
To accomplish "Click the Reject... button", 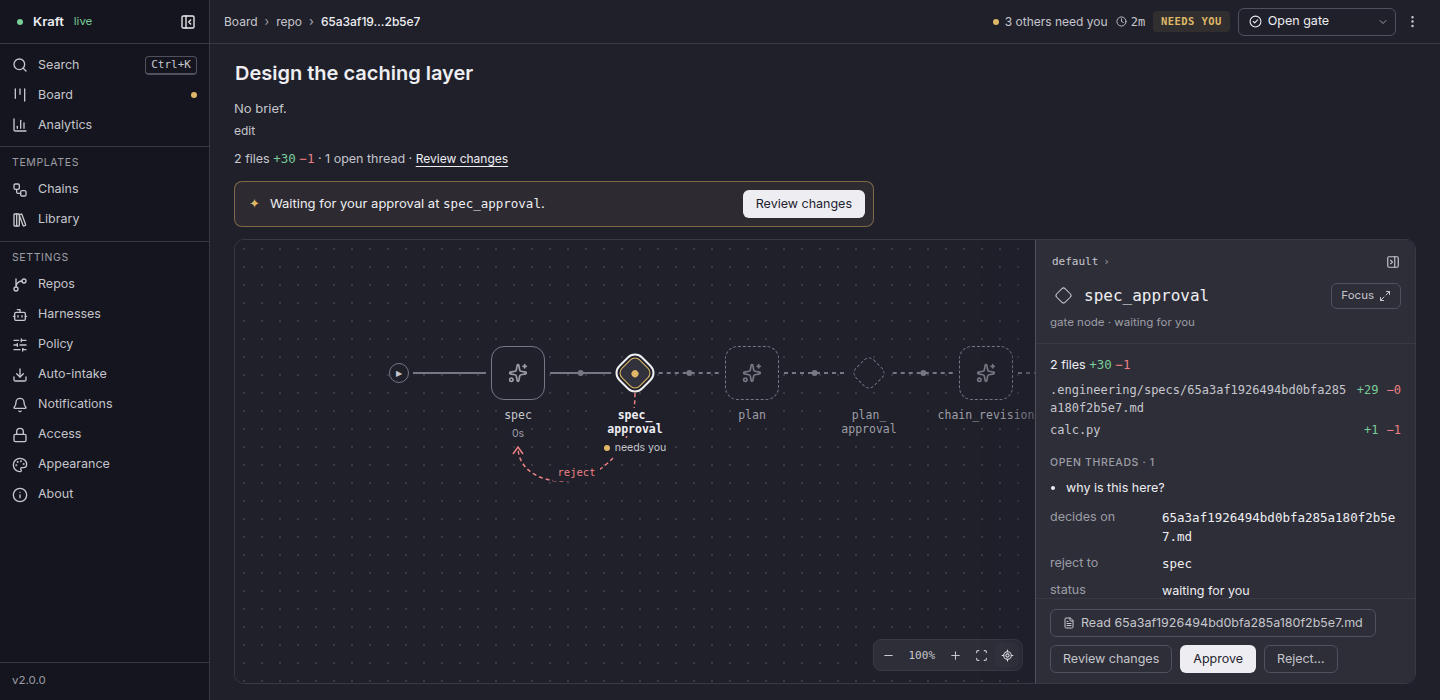I will point(1301,659).
